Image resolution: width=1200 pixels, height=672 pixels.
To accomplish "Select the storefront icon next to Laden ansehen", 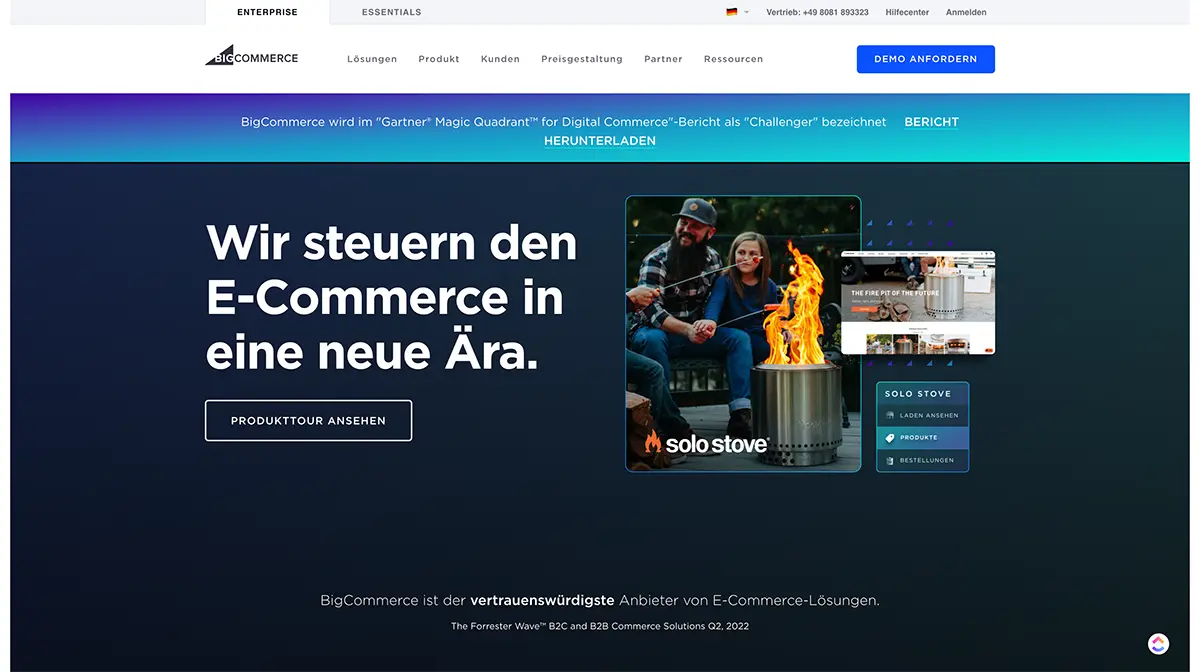I will click(890, 415).
